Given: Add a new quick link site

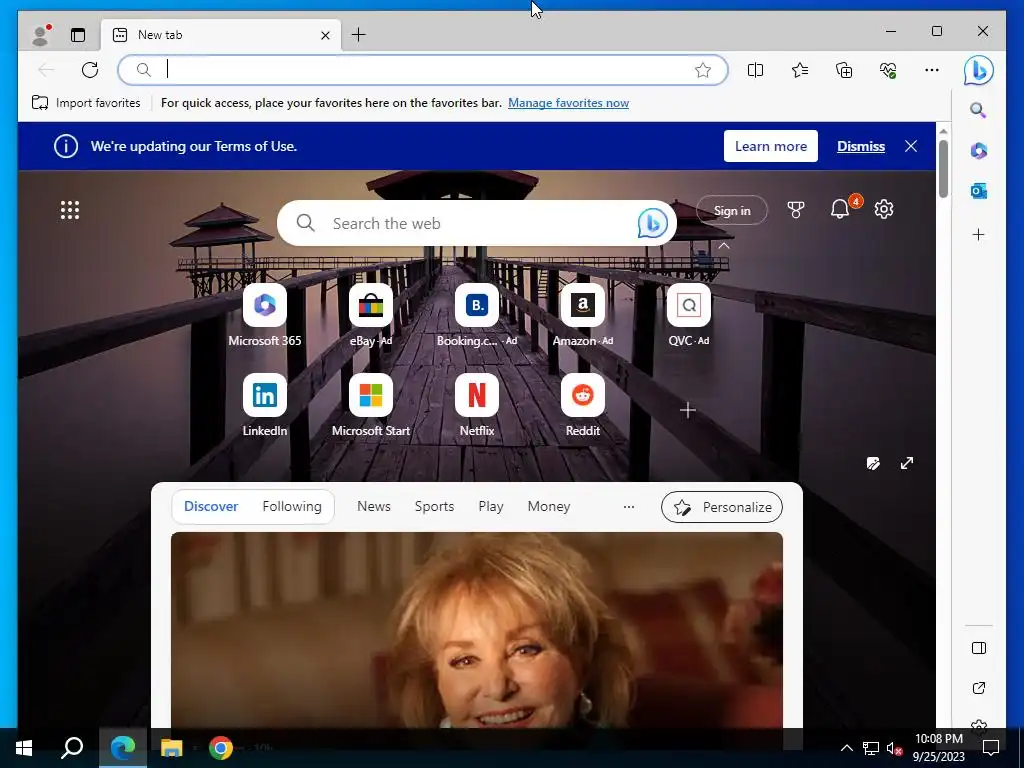Looking at the screenshot, I should pos(688,410).
